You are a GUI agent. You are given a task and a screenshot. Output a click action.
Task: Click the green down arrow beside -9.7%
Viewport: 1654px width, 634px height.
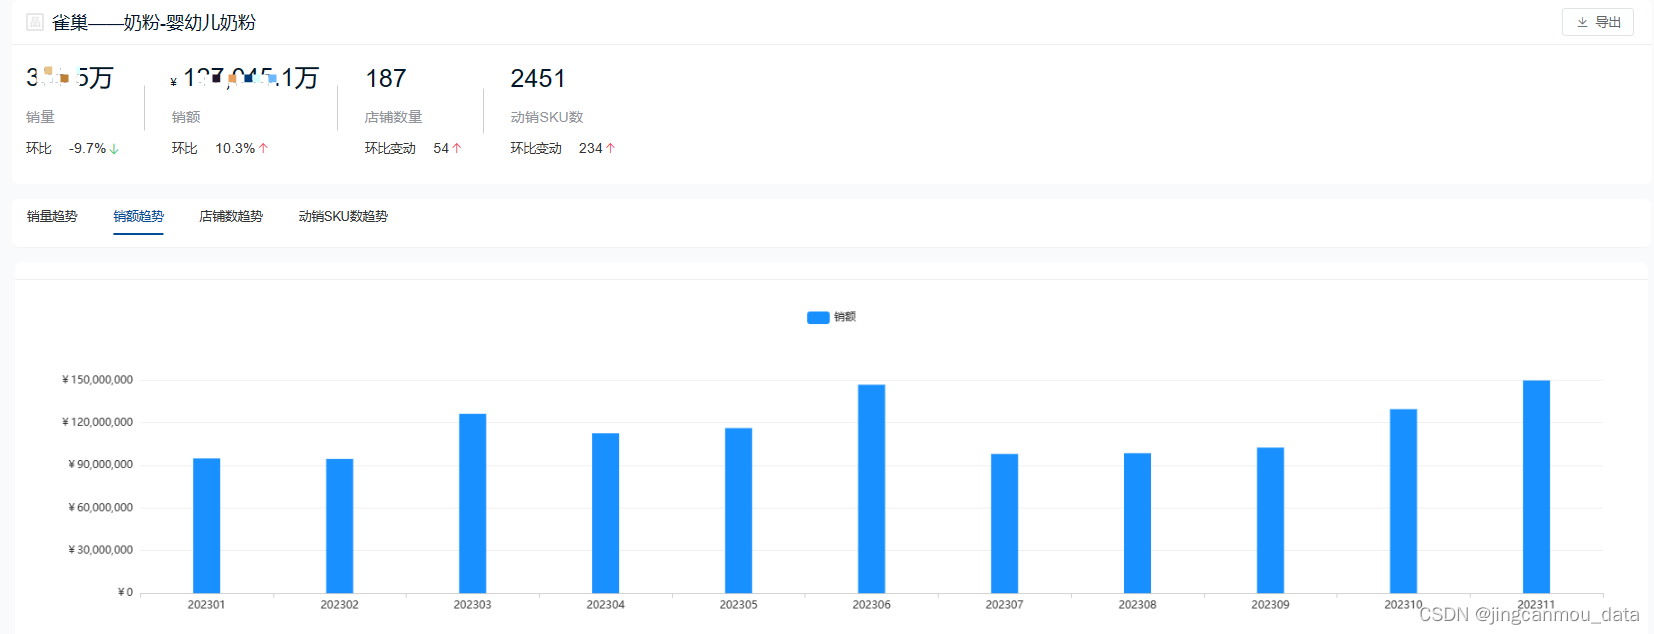(x=114, y=148)
